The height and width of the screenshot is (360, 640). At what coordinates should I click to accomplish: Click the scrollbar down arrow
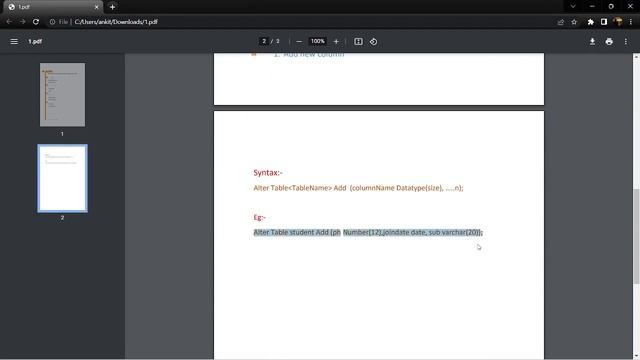click(636, 356)
